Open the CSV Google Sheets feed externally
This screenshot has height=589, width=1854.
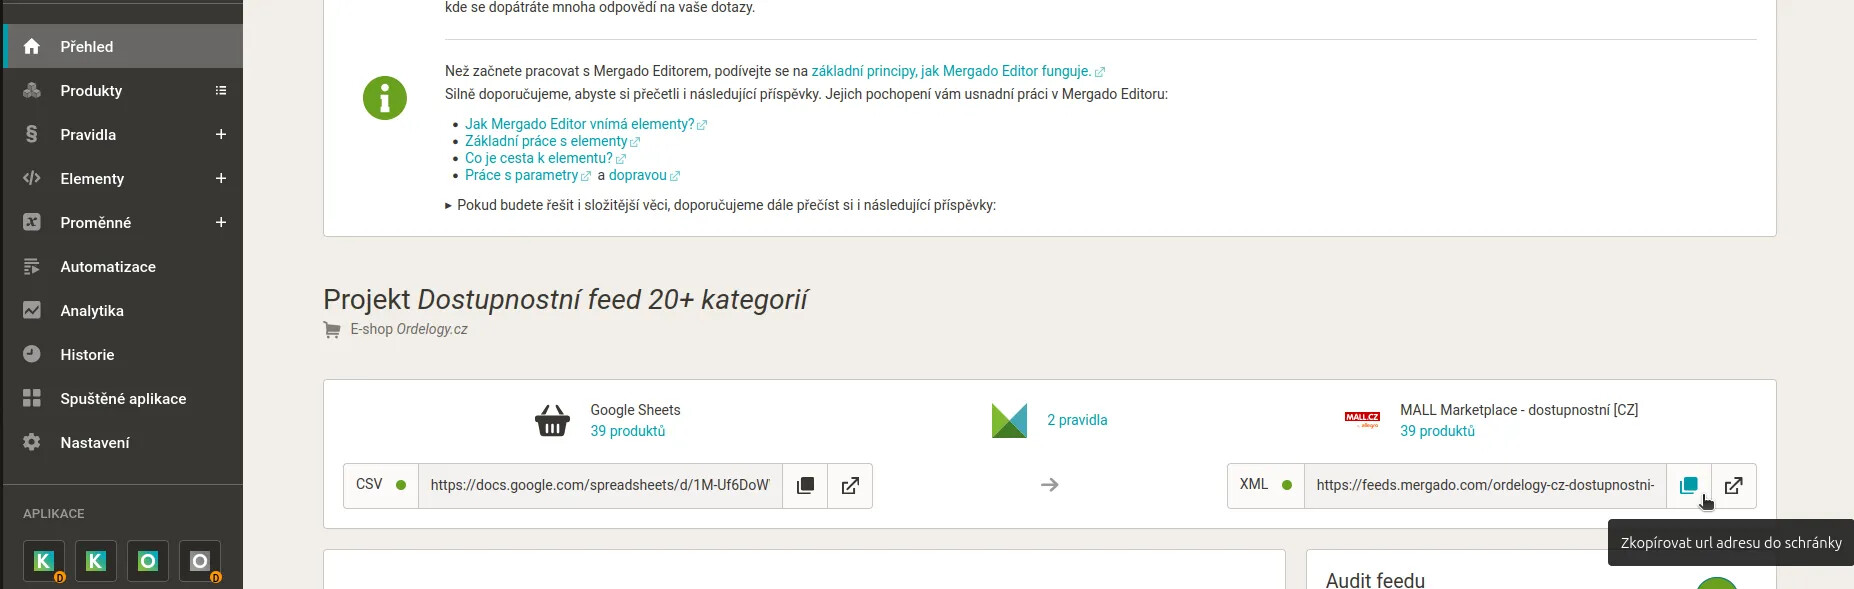point(850,486)
